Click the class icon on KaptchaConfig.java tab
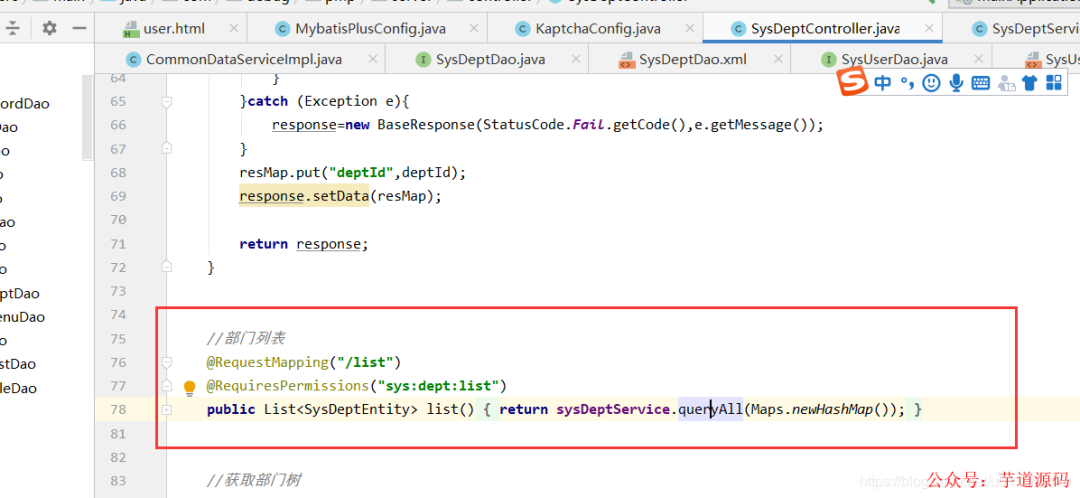1080x498 pixels. [x=523, y=29]
